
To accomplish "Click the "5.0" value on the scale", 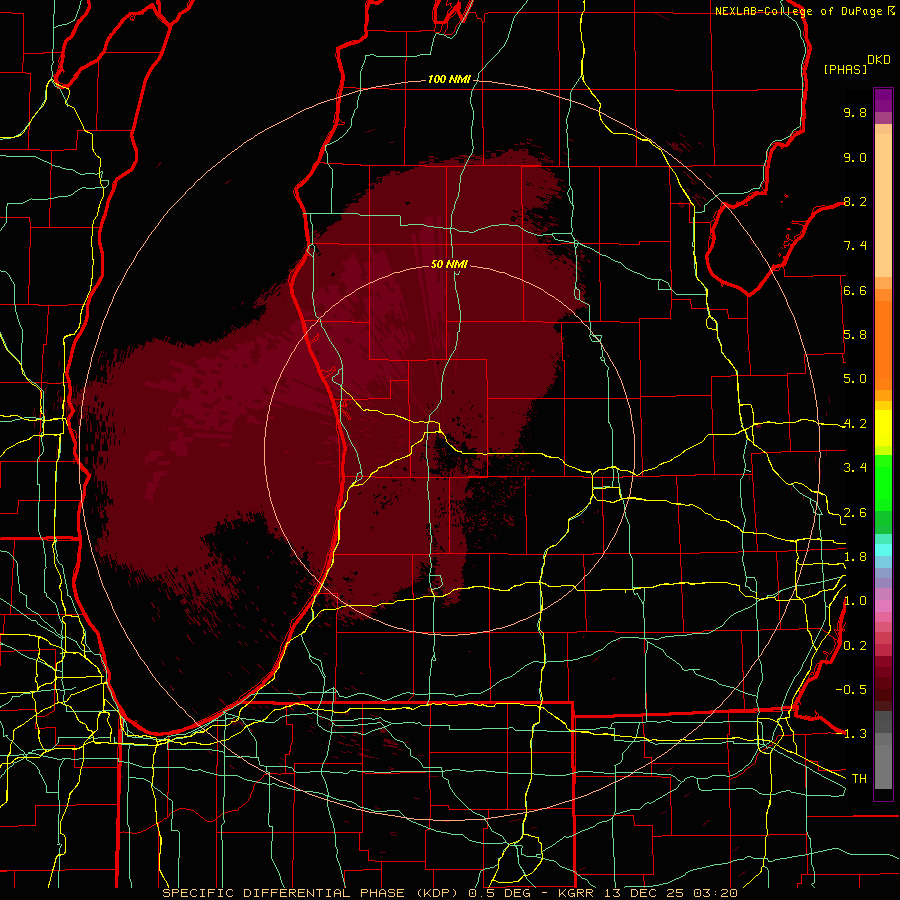I will 855,379.
